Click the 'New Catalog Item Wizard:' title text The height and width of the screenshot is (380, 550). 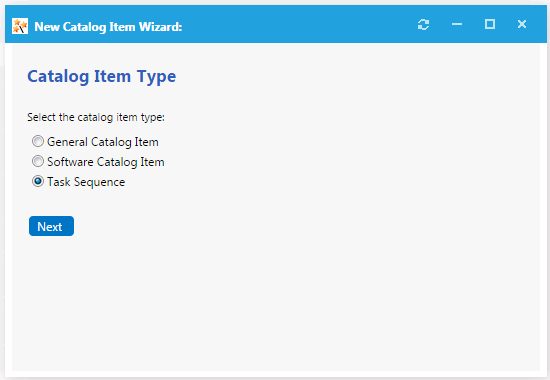[x=108, y=27]
